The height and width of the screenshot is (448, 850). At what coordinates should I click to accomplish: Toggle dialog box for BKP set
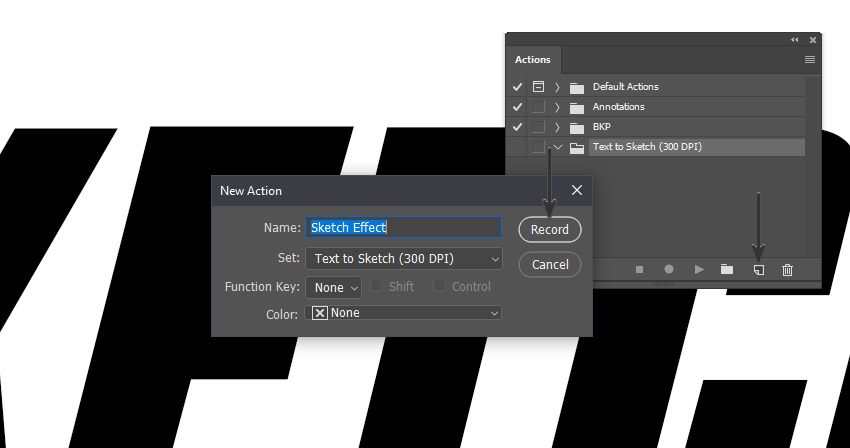538,127
